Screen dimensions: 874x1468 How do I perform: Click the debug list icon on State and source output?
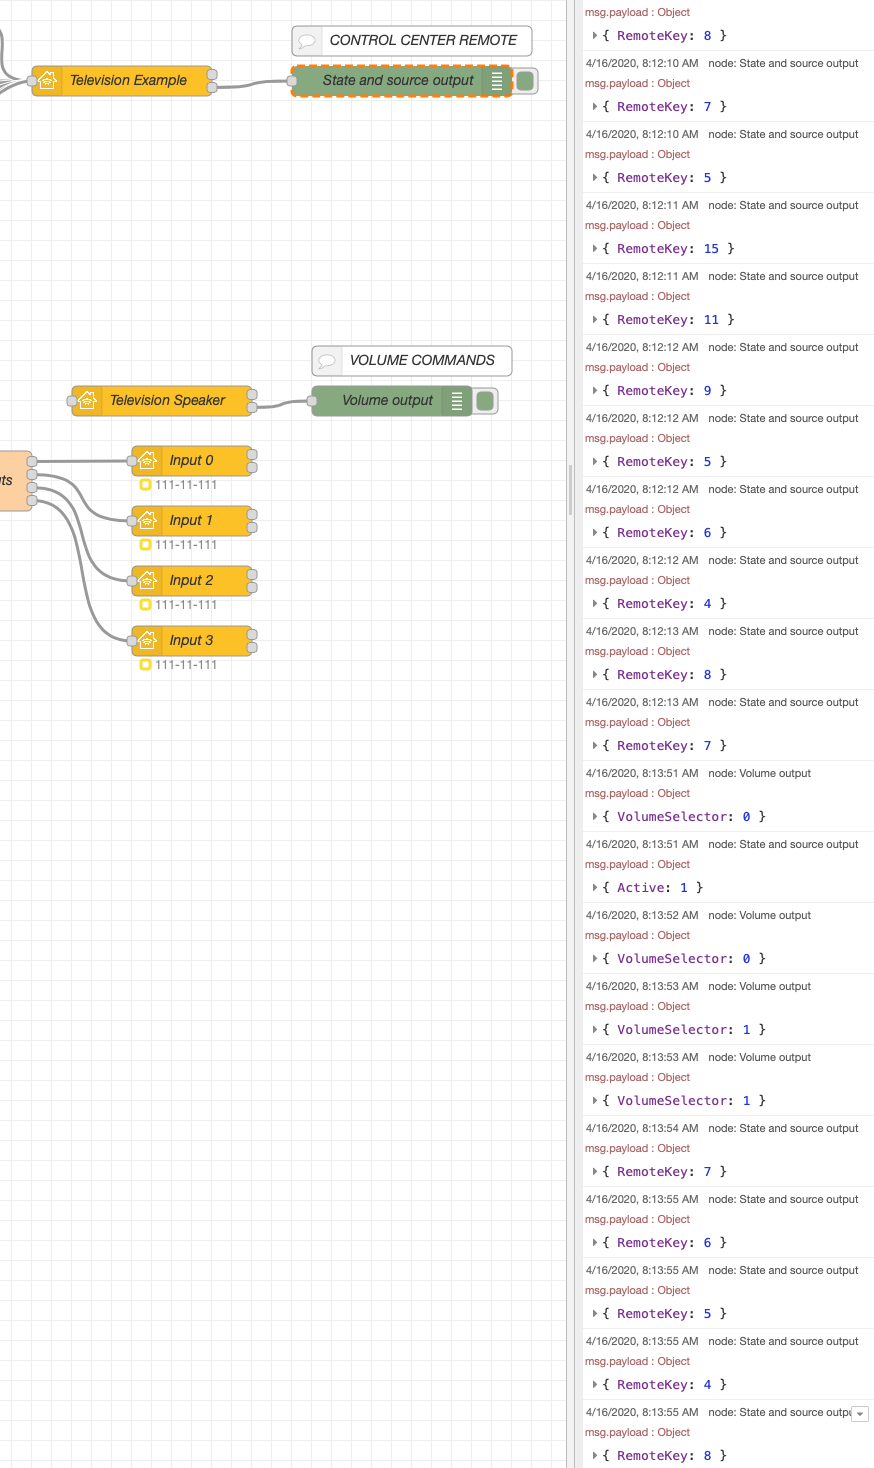[496, 81]
